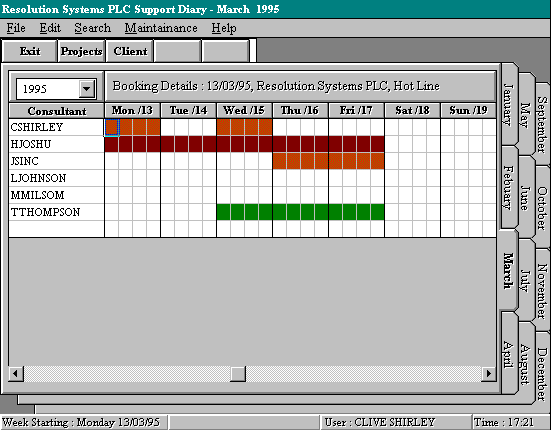Select consultant TTHOMPSON
Viewport: 551px width, 430px height.
(56, 212)
